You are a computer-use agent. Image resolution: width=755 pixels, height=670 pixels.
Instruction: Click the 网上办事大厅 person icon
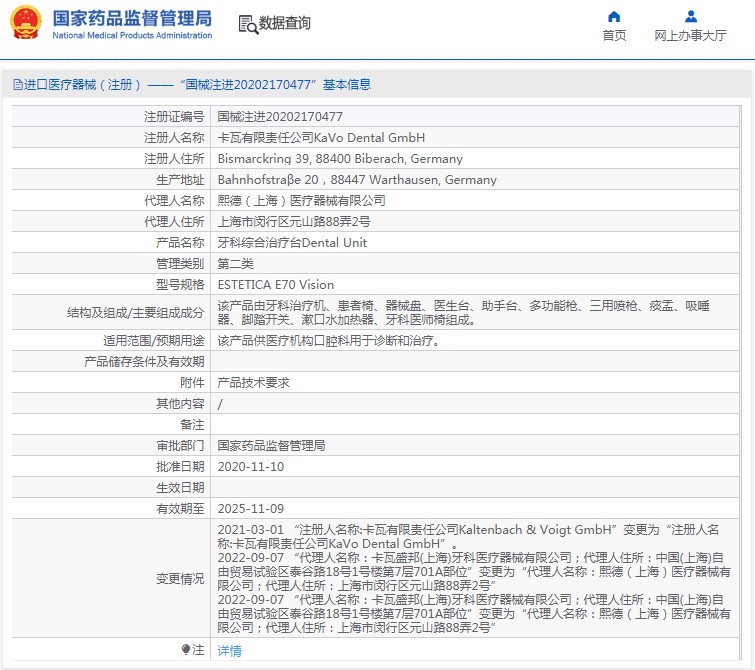point(690,16)
